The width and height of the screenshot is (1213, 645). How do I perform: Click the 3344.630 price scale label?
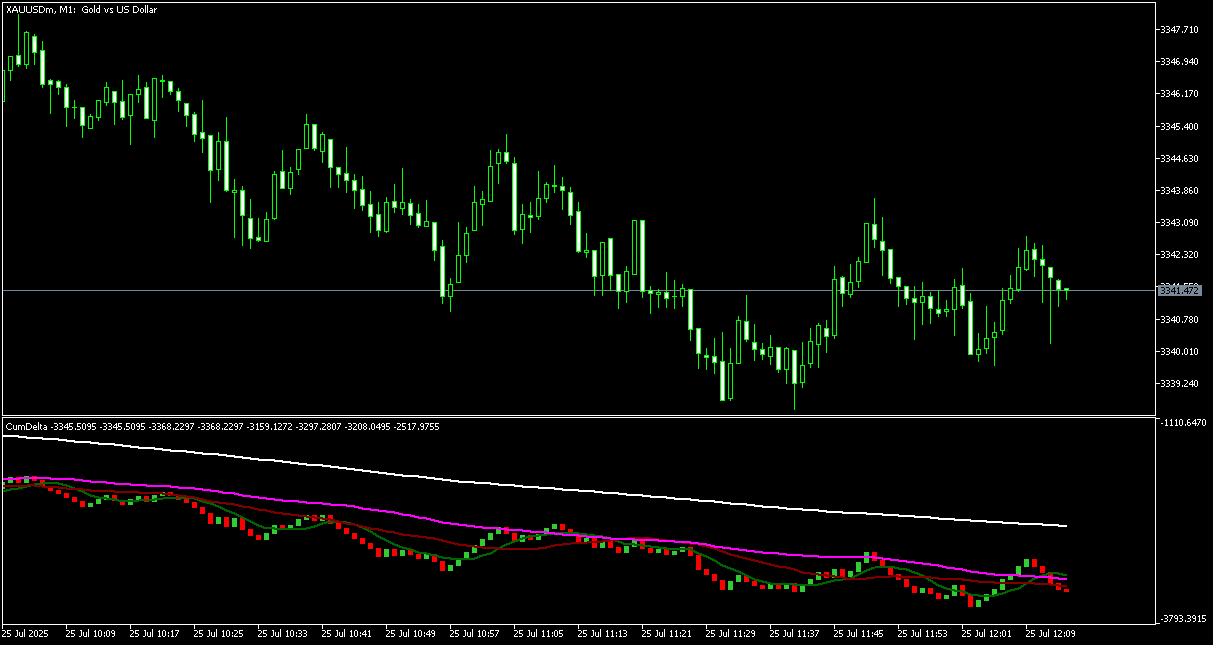[x=1179, y=159]
